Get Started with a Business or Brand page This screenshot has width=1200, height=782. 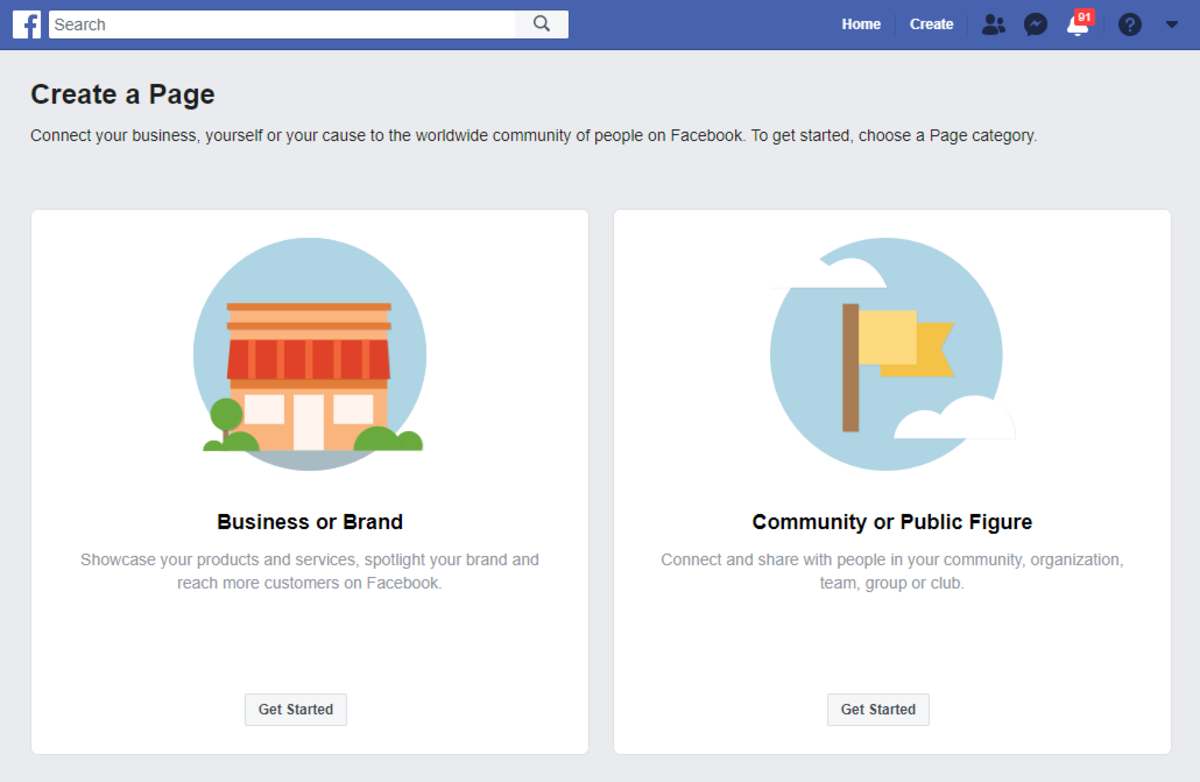click(295, 709)
